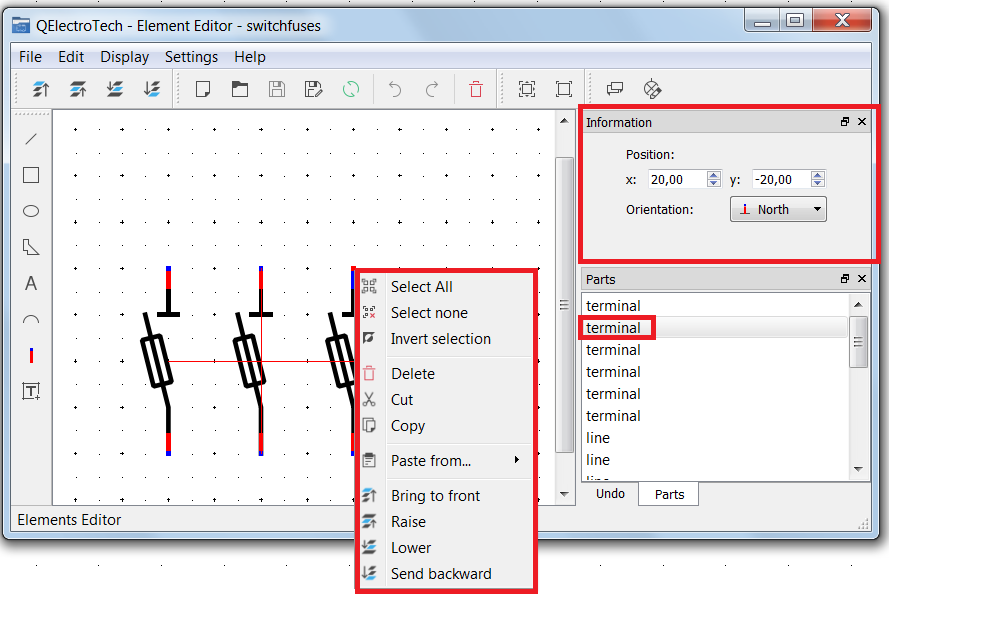
Task: Select the first line item in Parts list
Action: [598, 438]
